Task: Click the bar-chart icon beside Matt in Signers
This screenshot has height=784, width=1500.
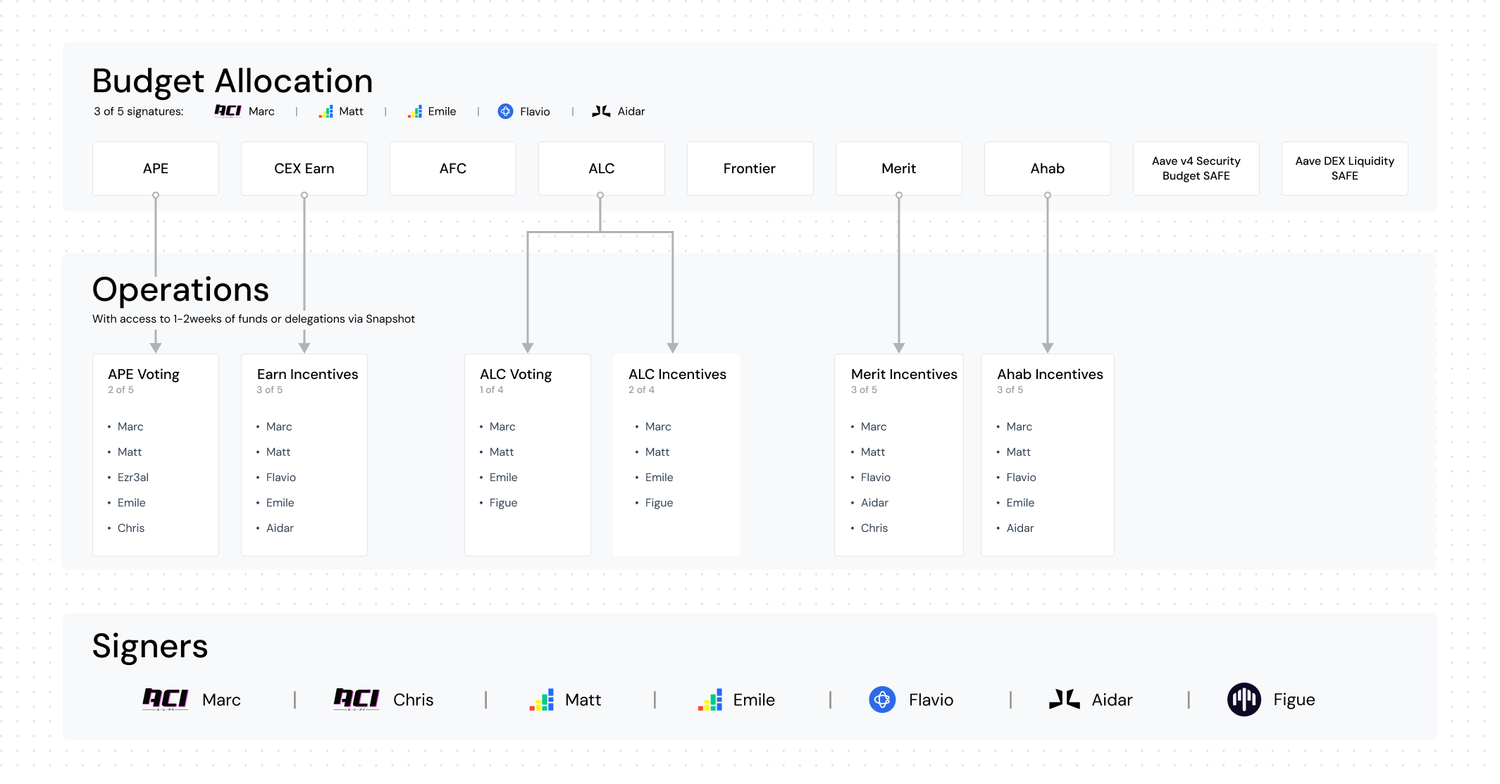Action: [541, 700]
